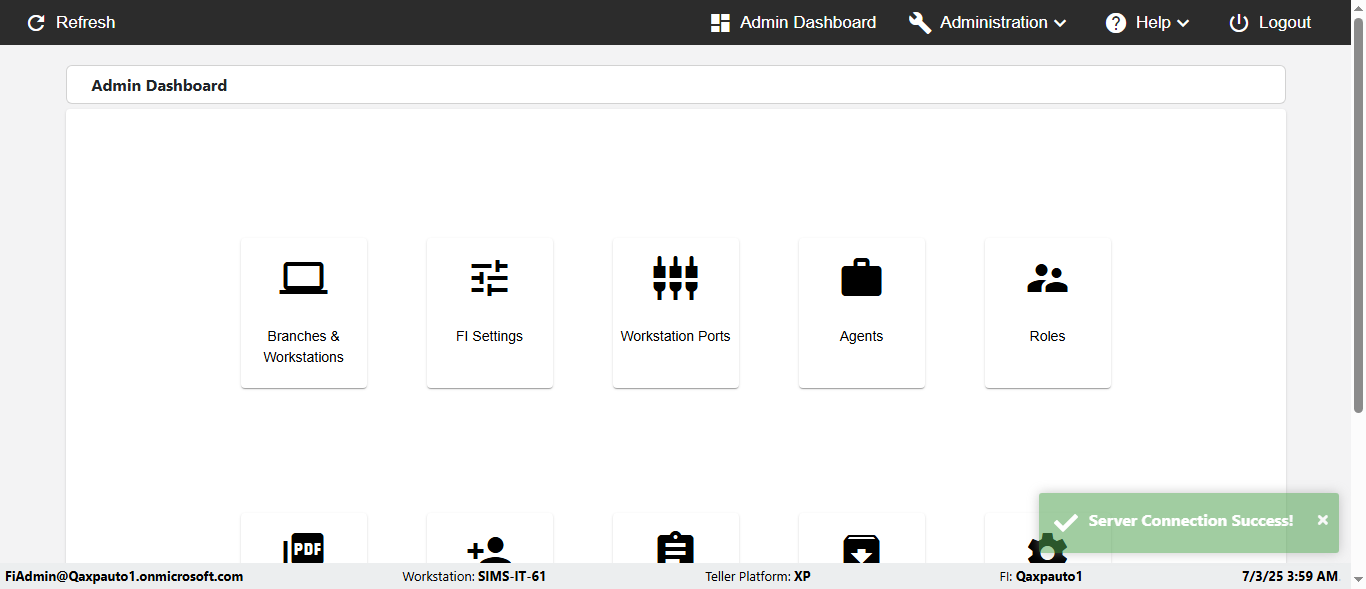The height and width of the screenshot is (589, 1366).
Task: Open the Workstation Ports plug icon tile
Action: pos(676,313)
